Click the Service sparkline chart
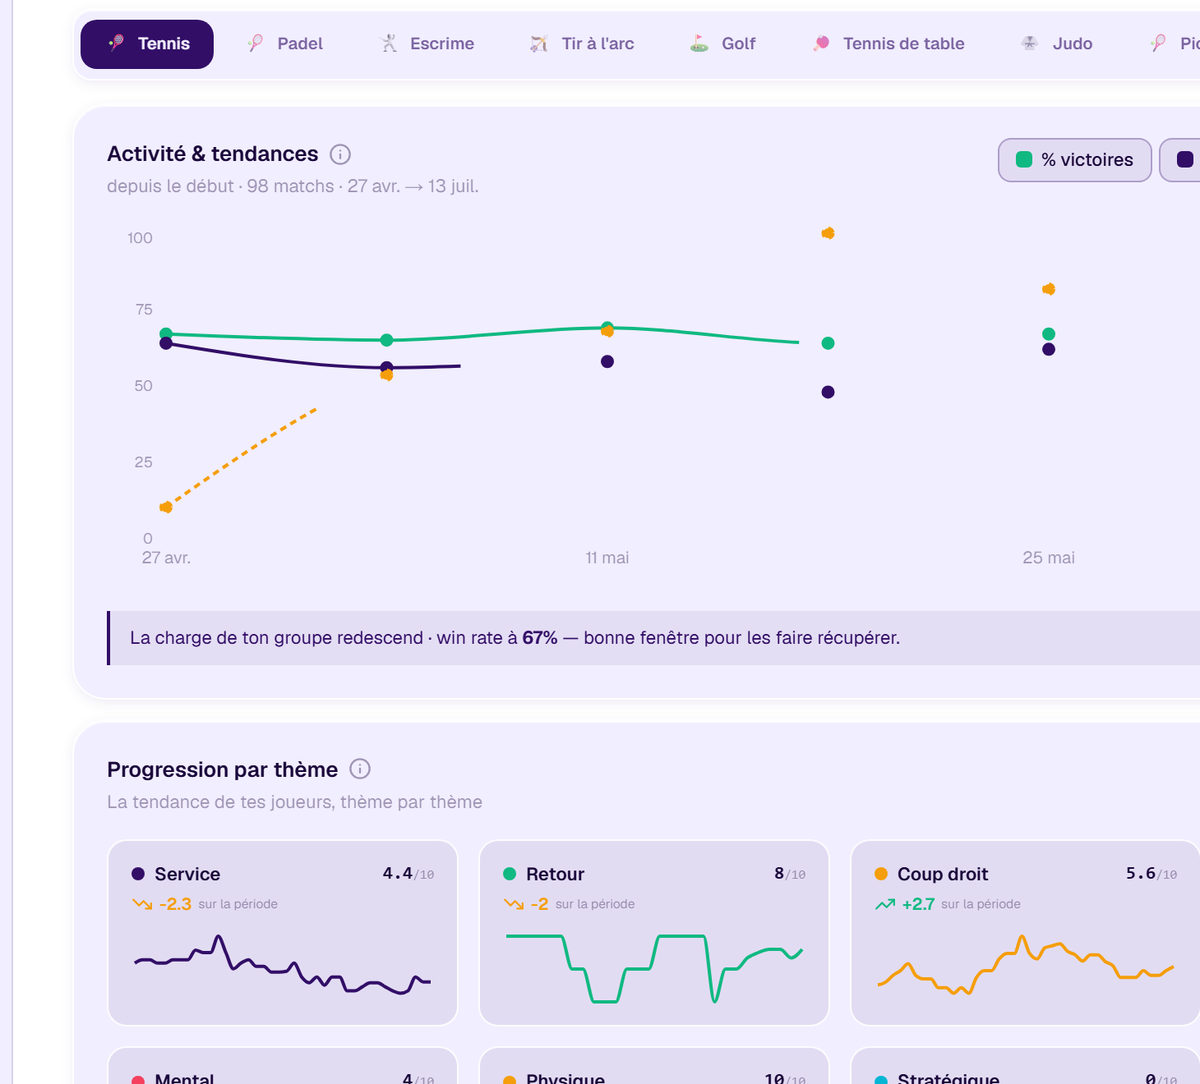 tap(283, 965)
